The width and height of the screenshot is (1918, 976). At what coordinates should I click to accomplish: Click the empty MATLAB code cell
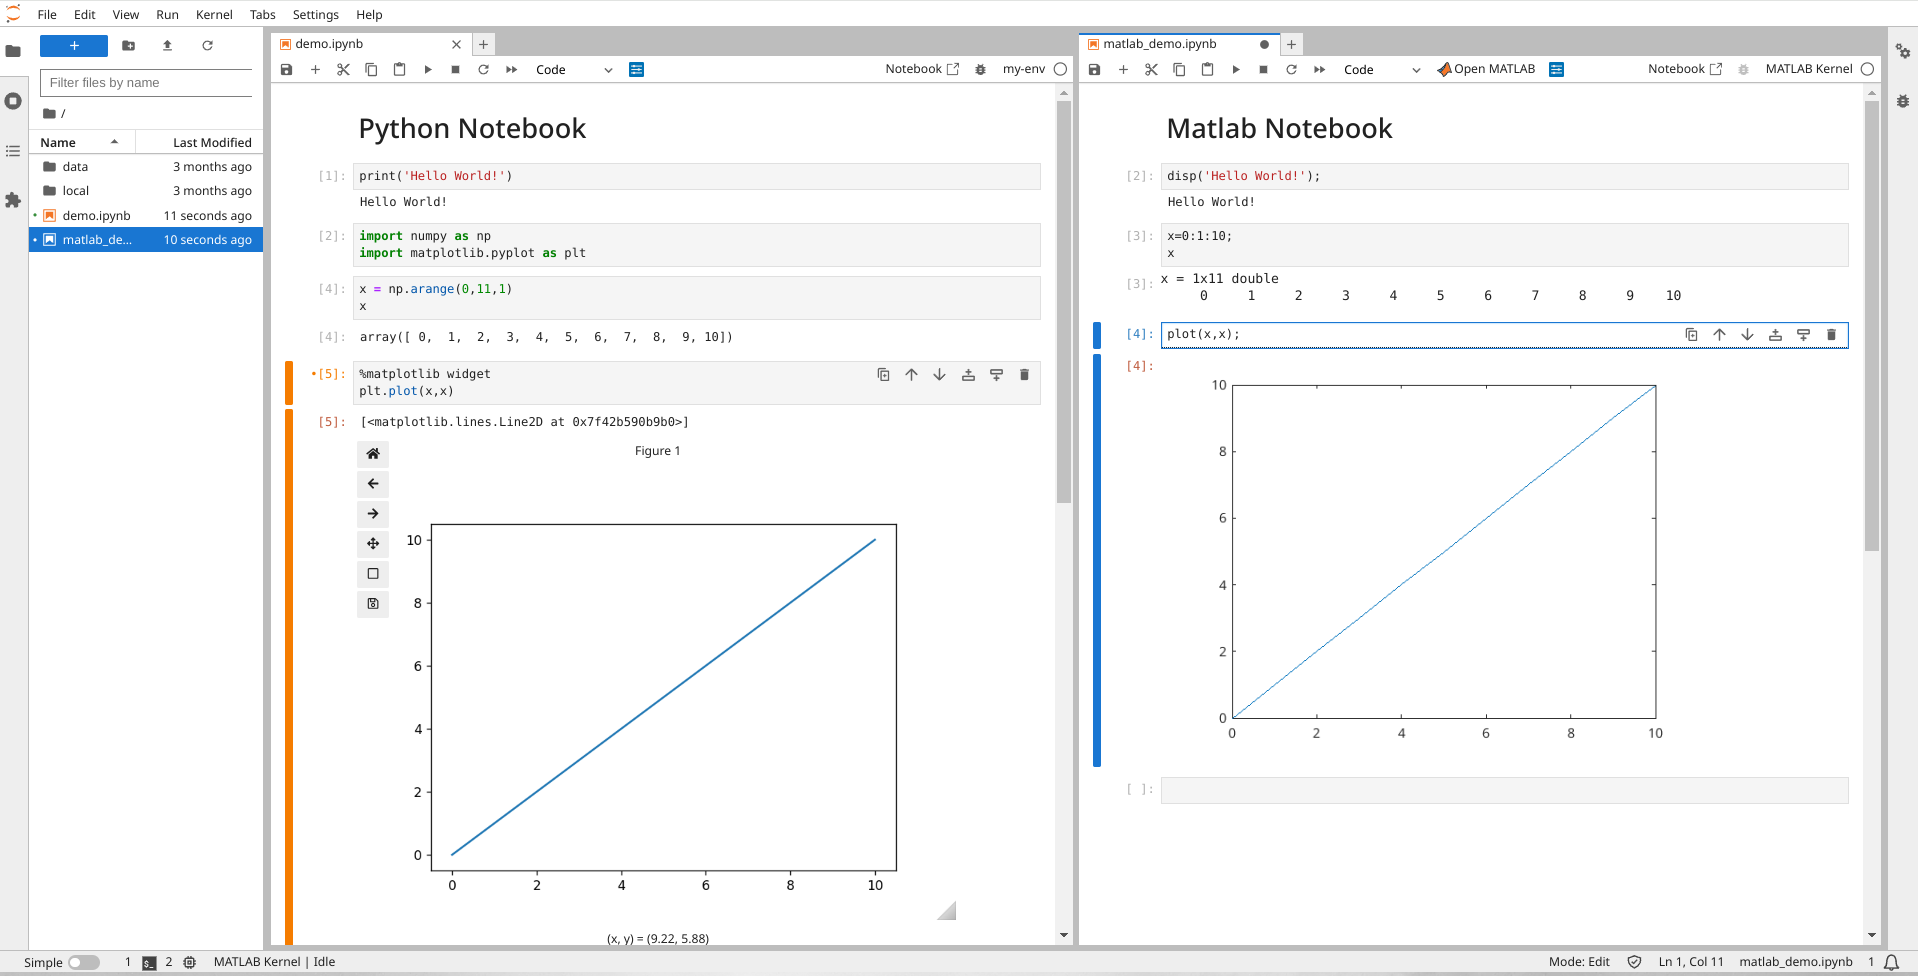pos(1504,790)
